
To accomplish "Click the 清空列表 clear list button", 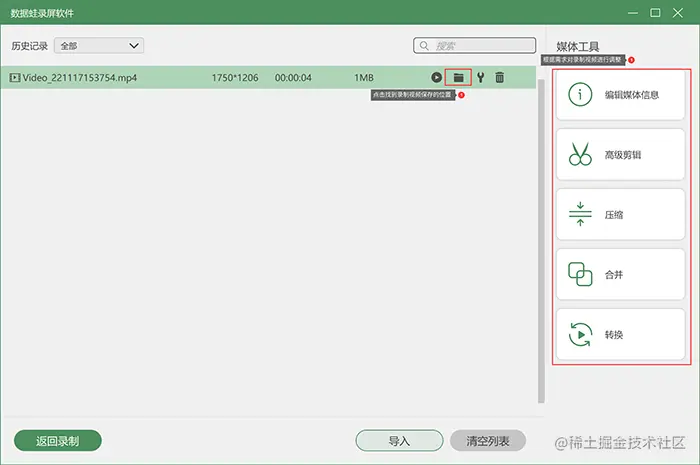I will tap(488, 441).
